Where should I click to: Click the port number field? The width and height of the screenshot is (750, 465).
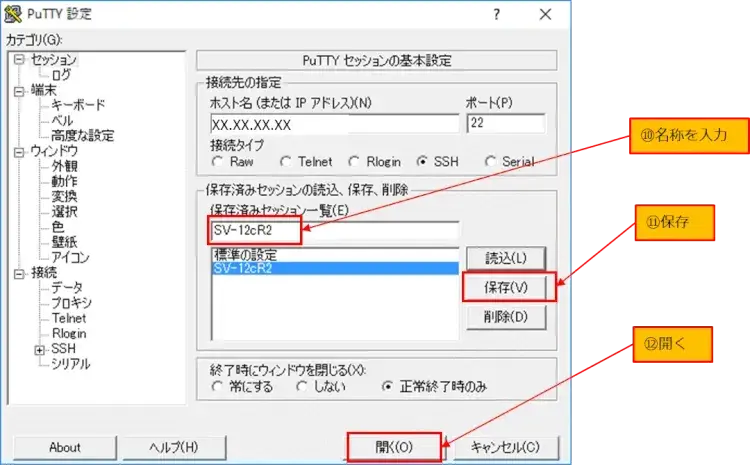pyautogui.click(x=505, y=125)
